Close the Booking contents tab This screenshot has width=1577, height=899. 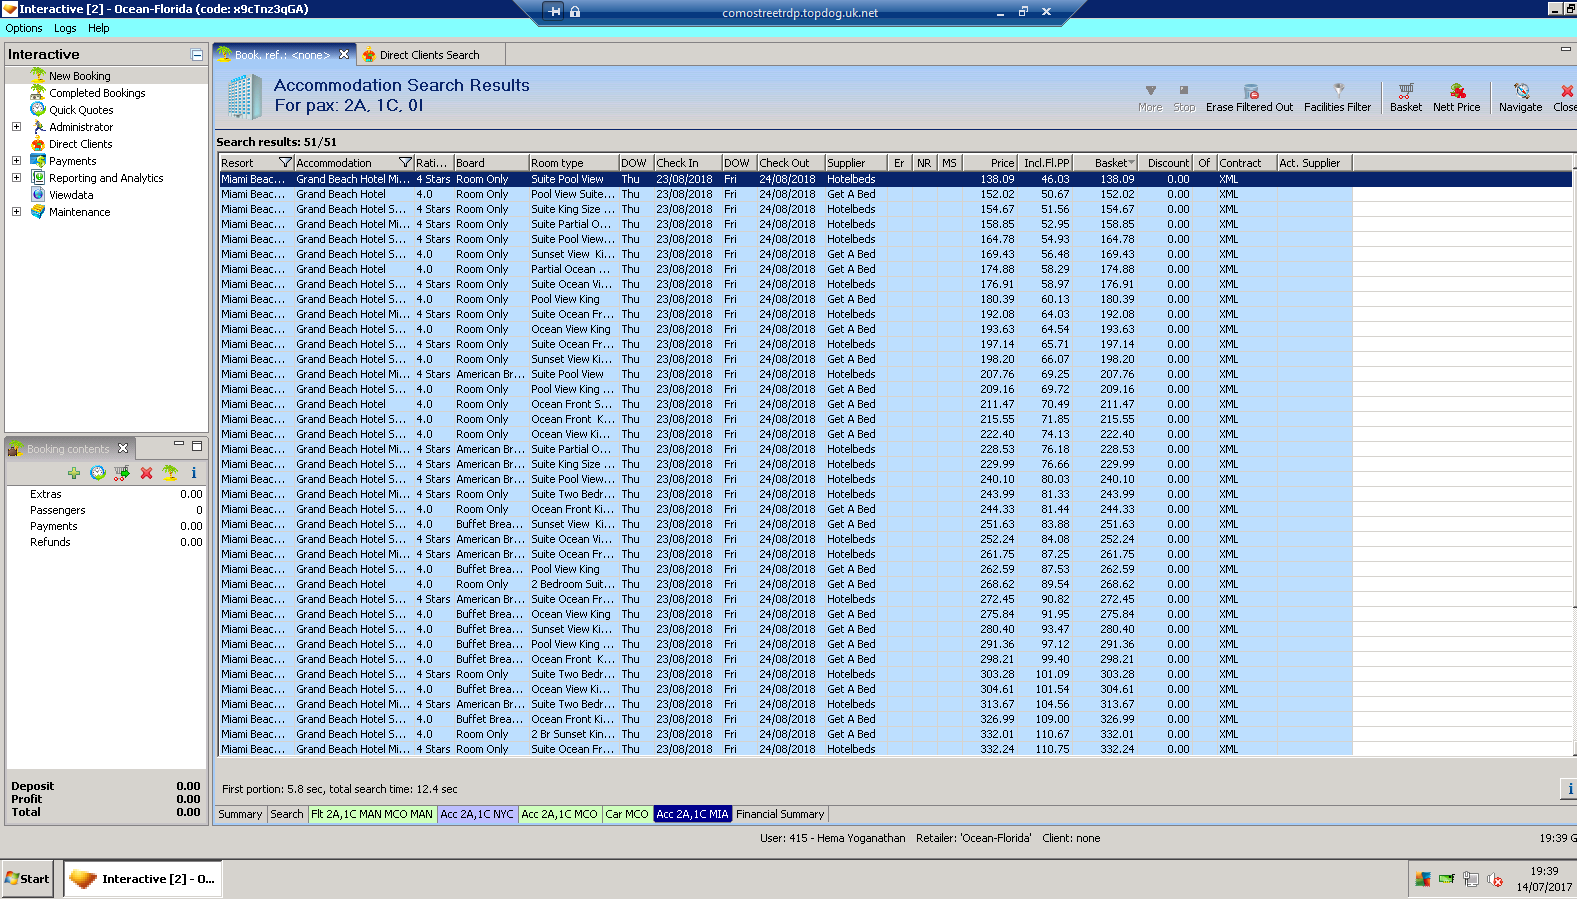tap(123, 448)
